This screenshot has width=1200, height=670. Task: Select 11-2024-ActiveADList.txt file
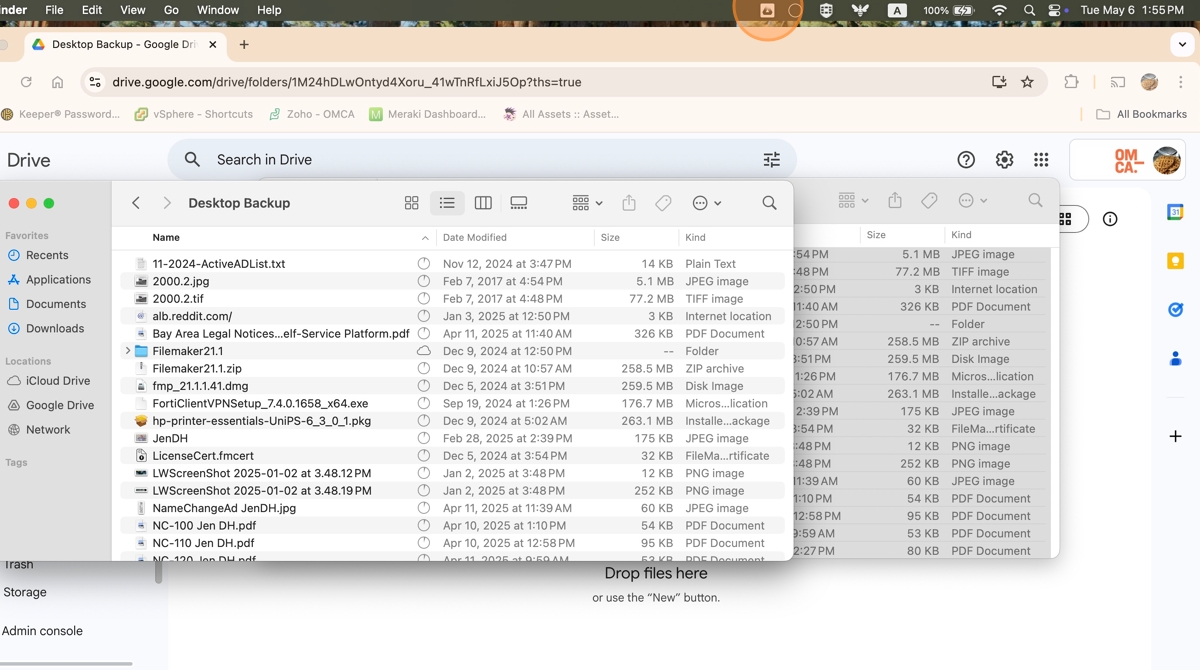pyautogui.click(x=219, y=264)
